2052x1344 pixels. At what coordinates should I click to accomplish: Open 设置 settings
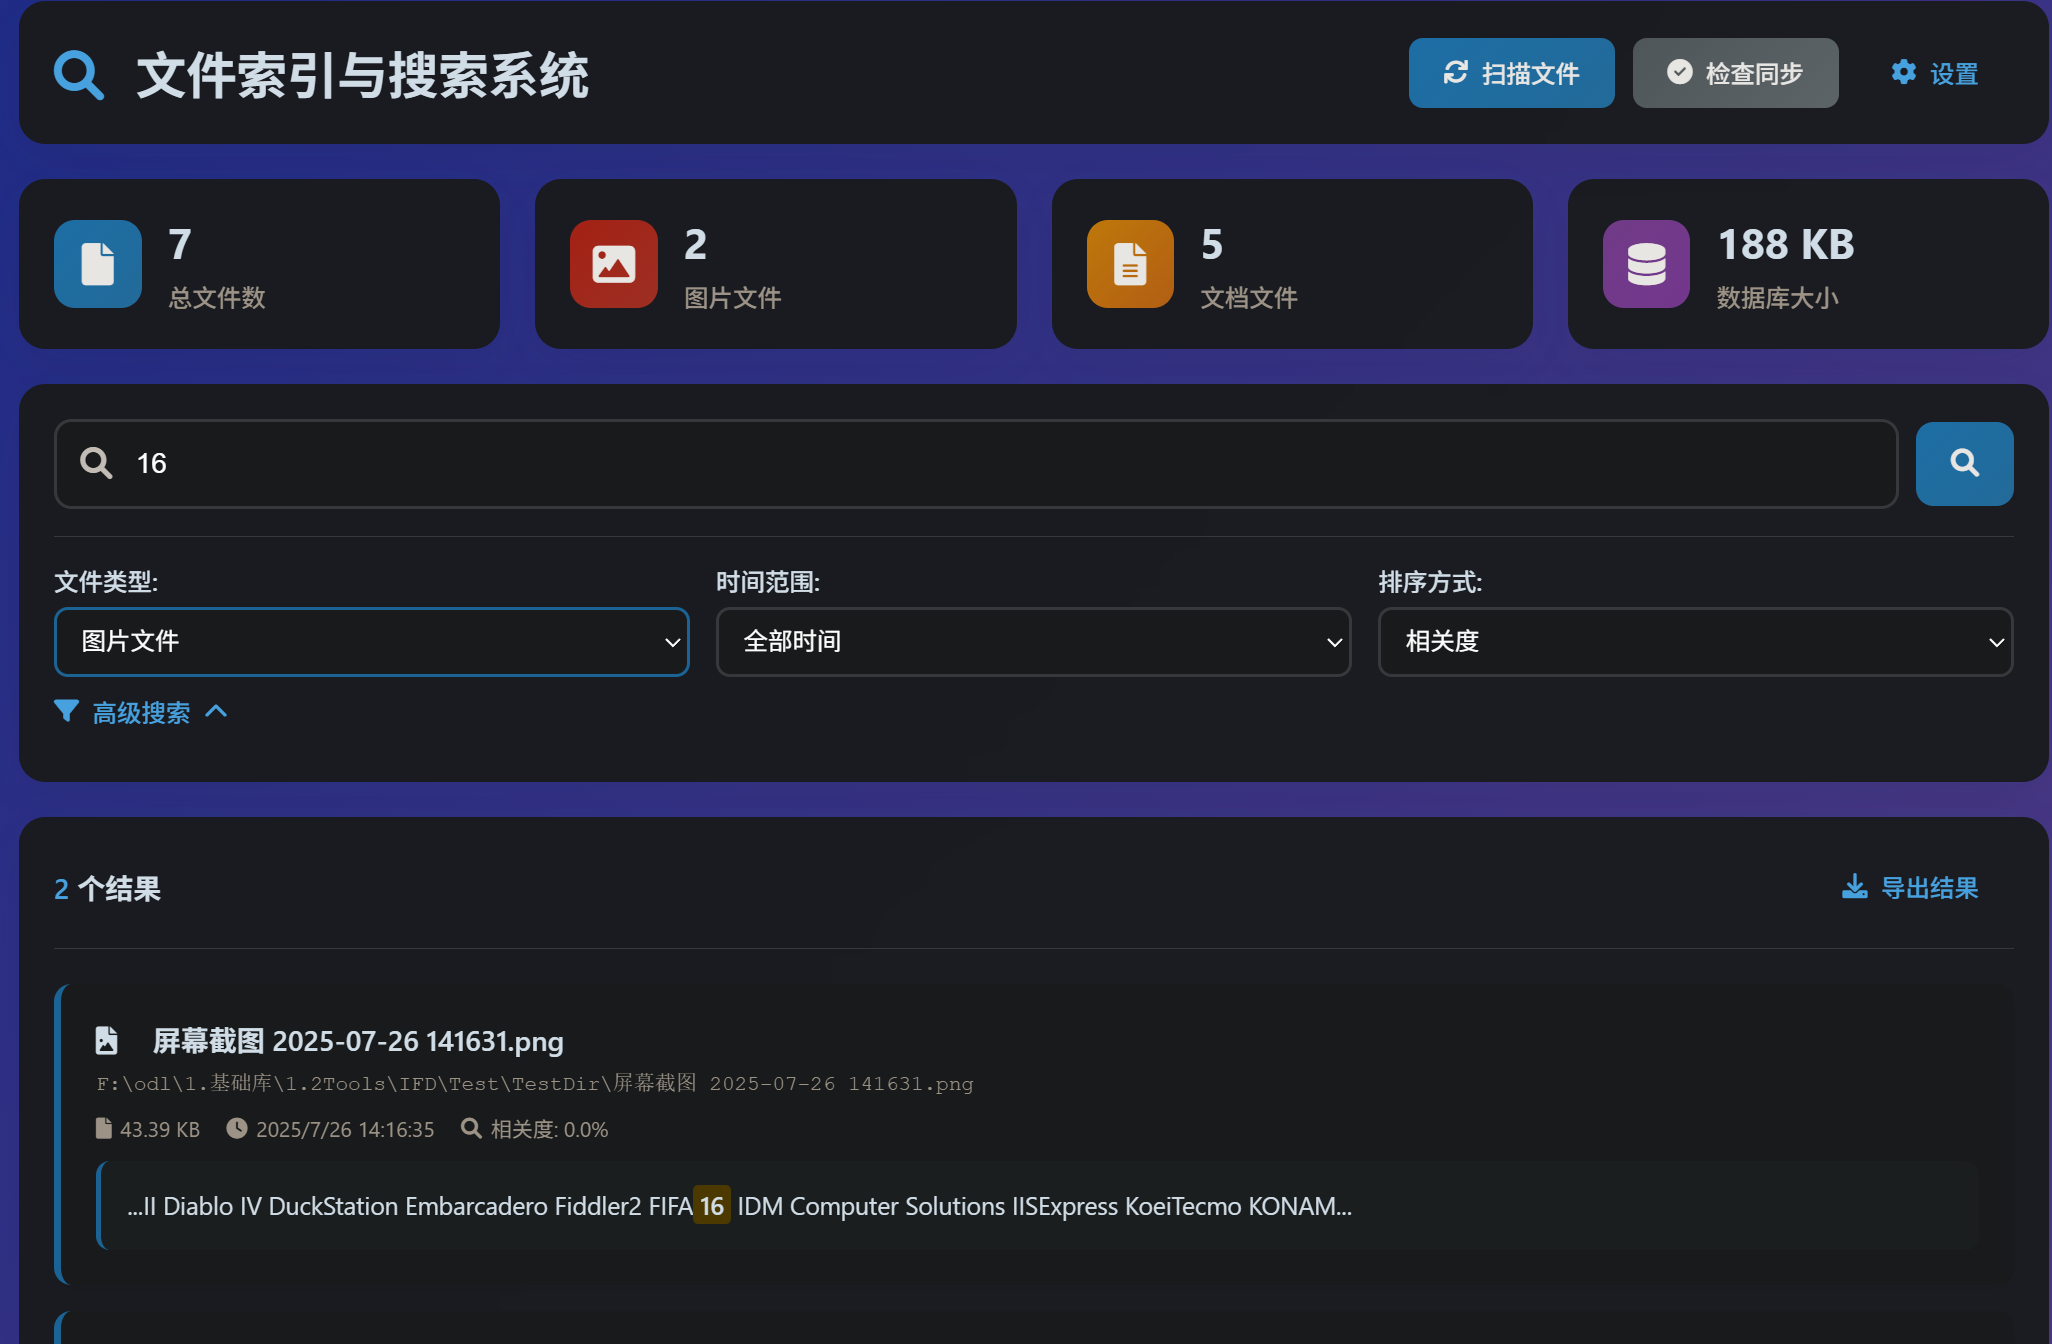click(x=1934, y=73)
